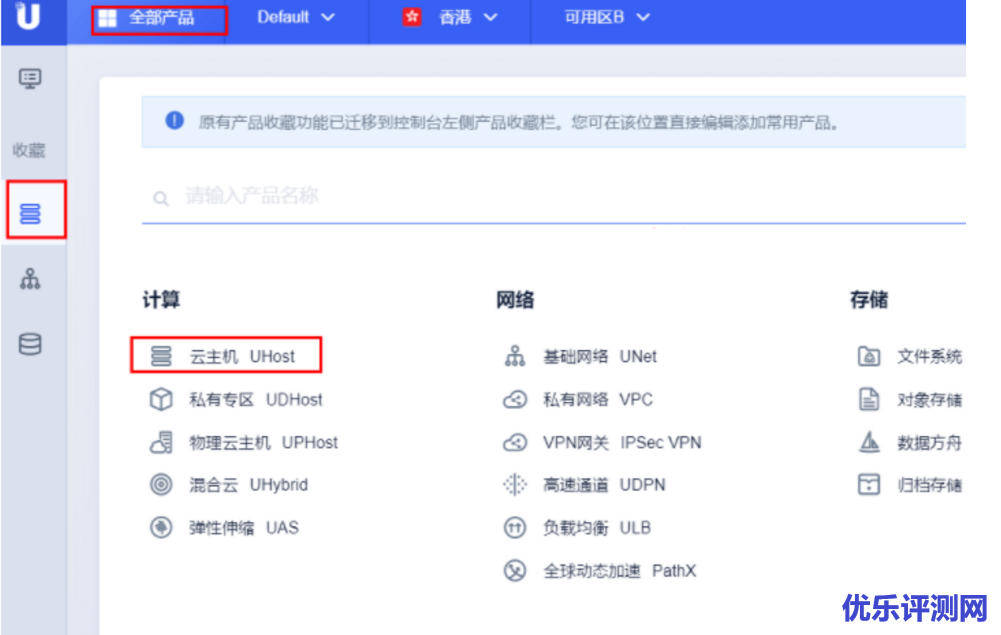Click the 云主机 UHost stack icon
Screen dimensions: 1001x635
161,356
